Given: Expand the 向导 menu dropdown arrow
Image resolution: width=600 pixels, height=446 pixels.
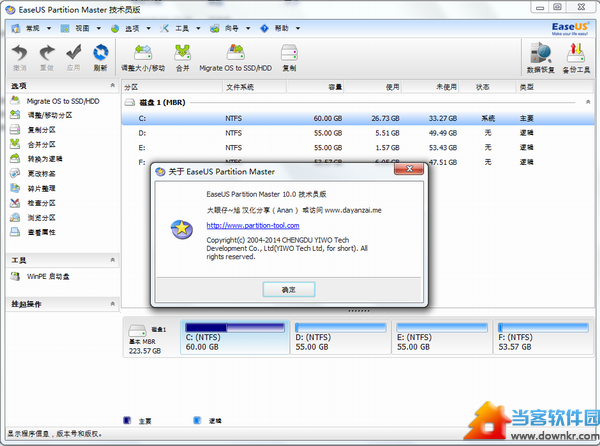Looking at the screenshot, I should tap(248, 28).
